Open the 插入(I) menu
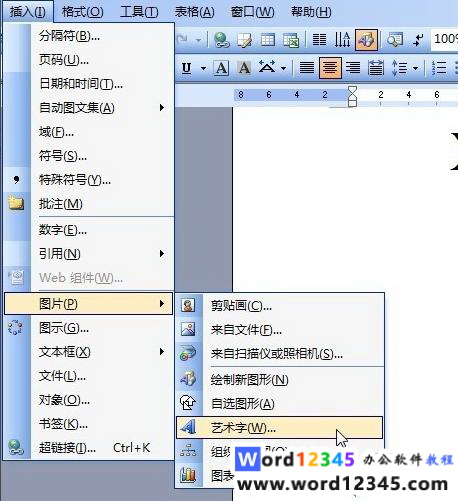 click(x=28, y=12)
